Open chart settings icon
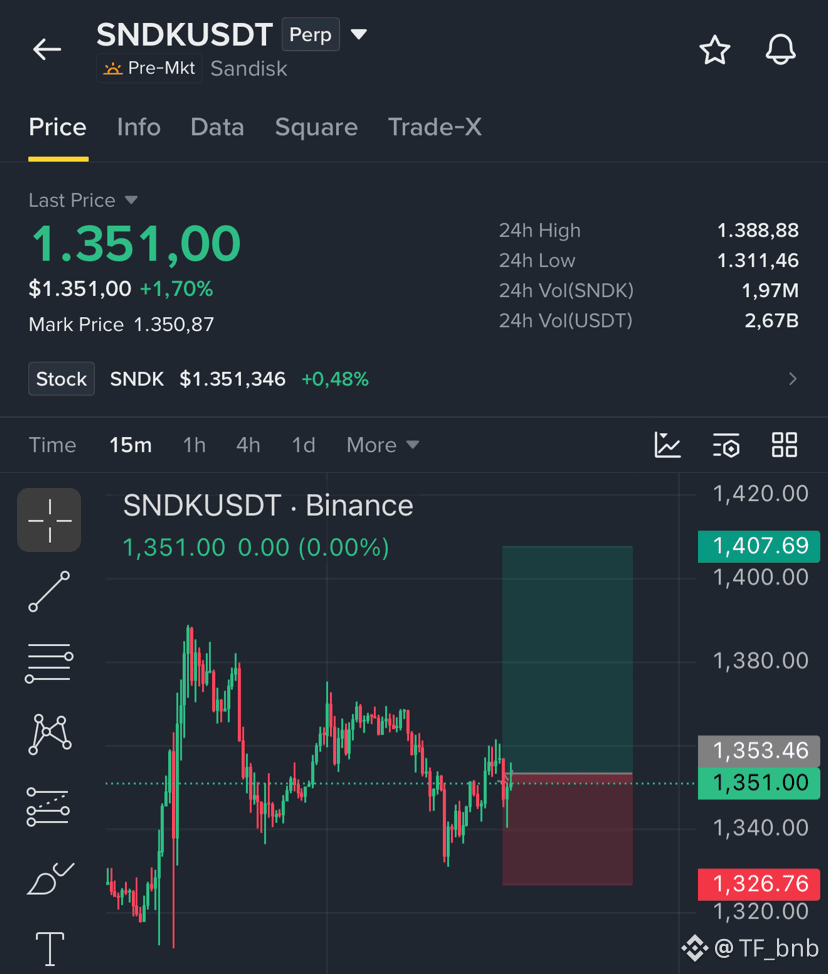The width and height of the screenshot is (828, 974). pyautogui.click(x=726, y=445)
